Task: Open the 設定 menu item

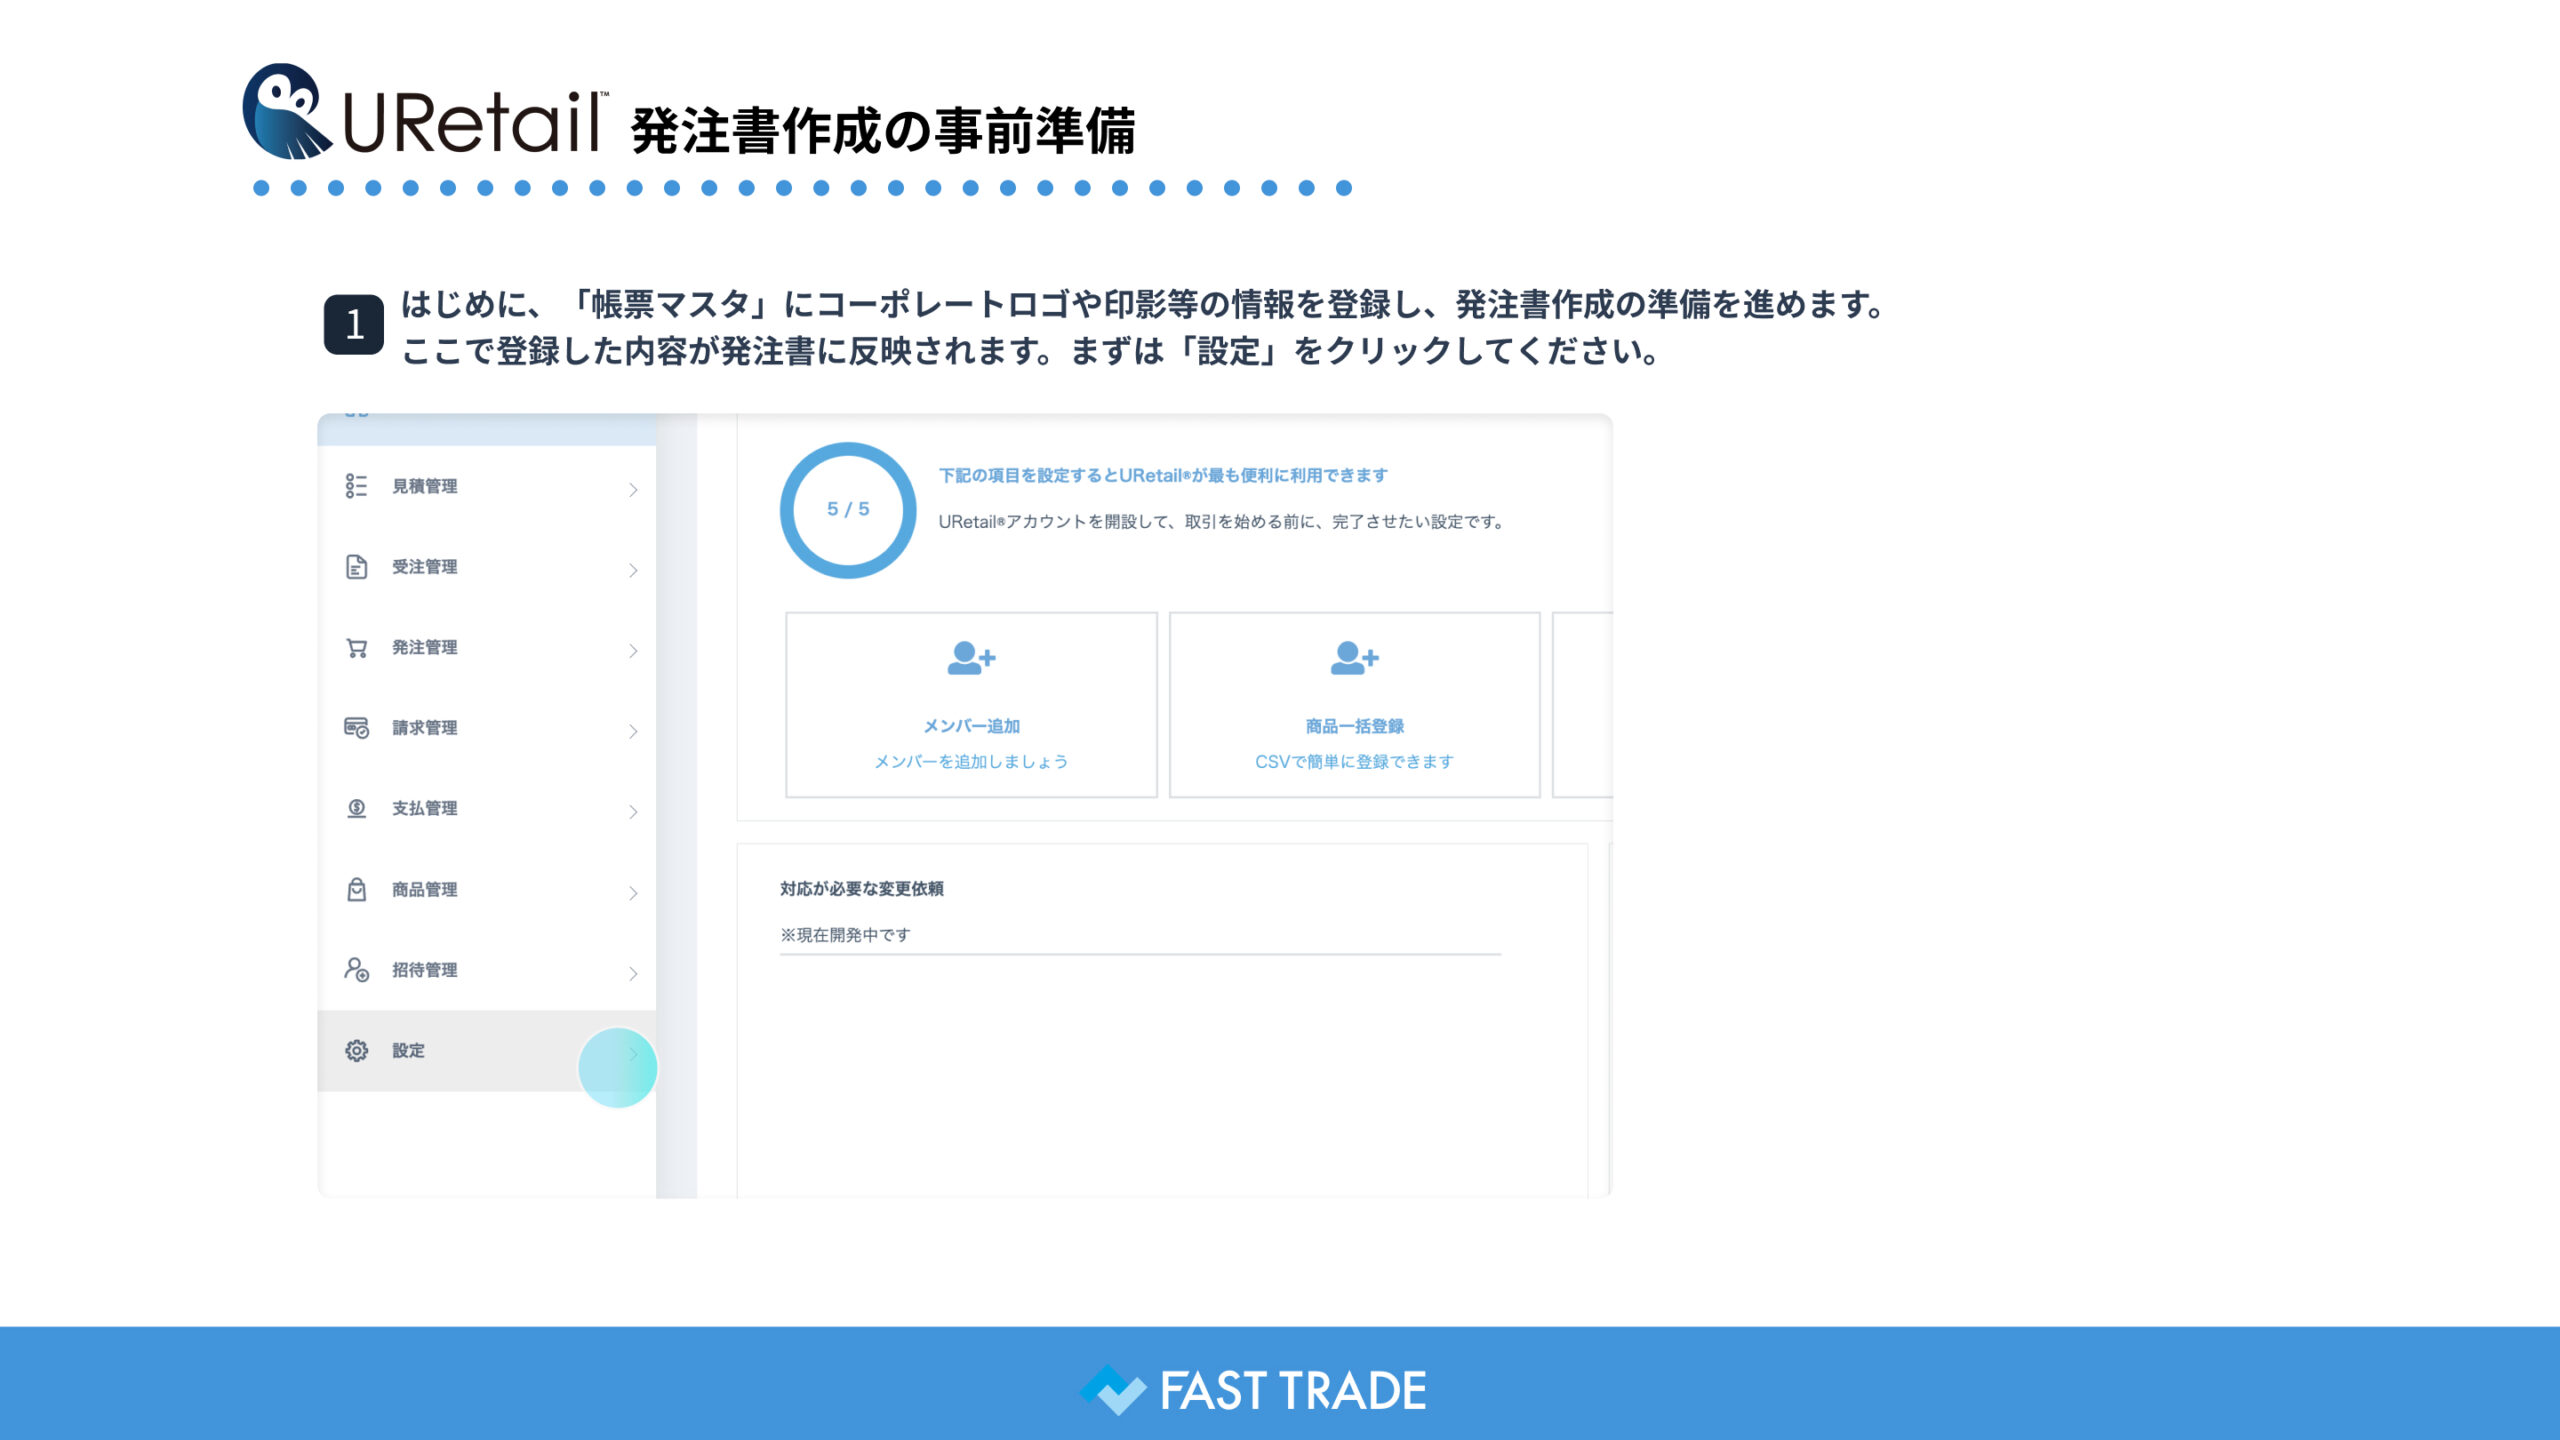Action: 408,1050
